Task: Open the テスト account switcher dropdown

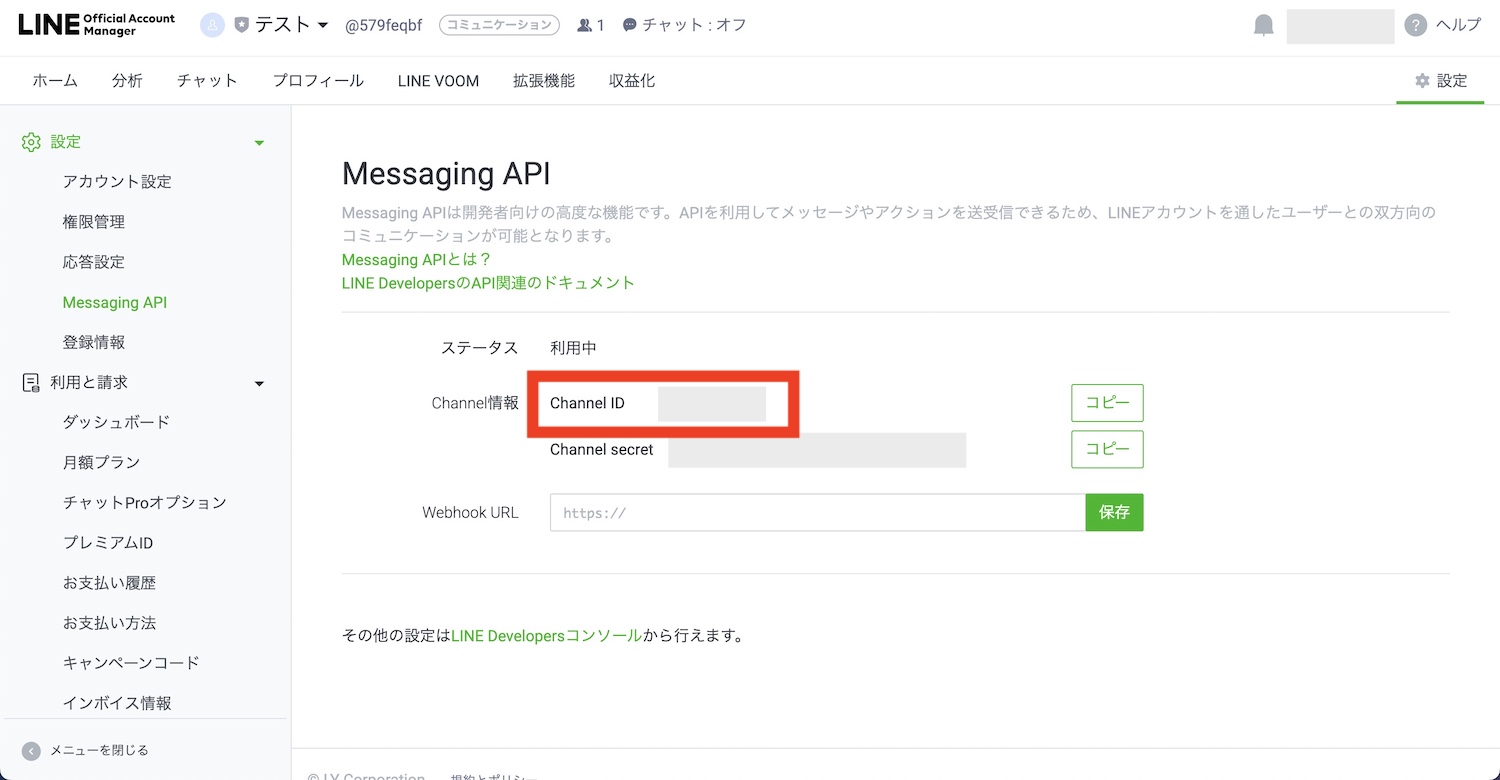Action: [x=290, y=25]
